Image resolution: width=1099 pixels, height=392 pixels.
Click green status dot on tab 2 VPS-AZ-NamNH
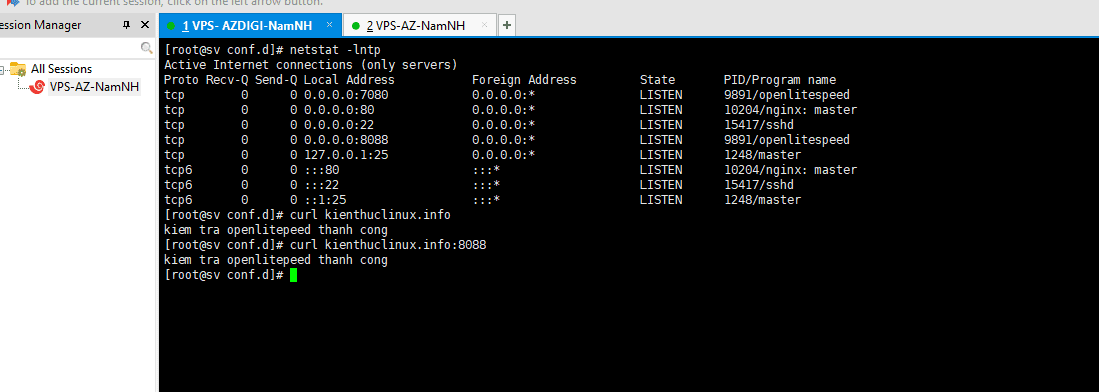click(x=355, y=27)
